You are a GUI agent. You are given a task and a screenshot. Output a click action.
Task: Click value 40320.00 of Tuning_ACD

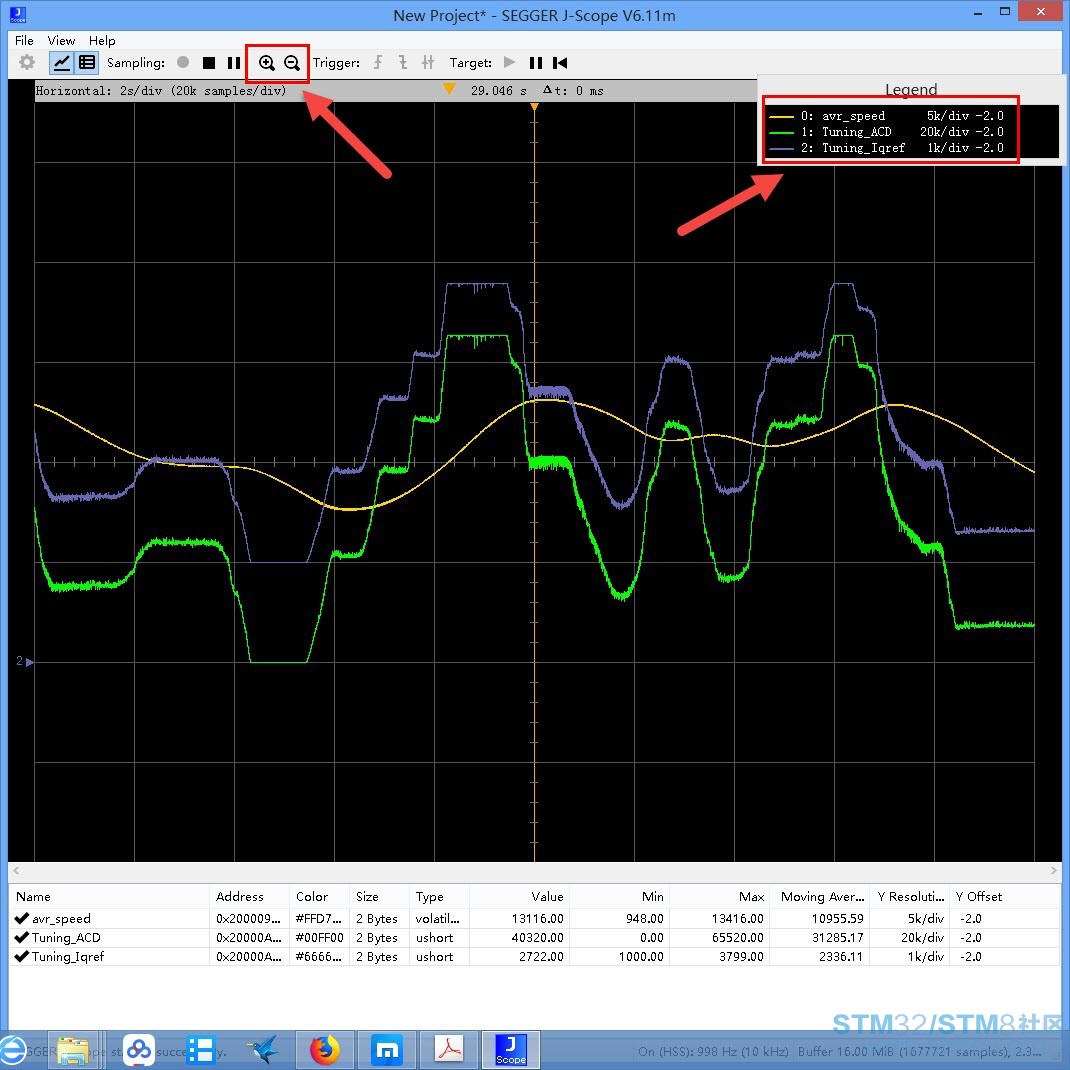(519, 938)
